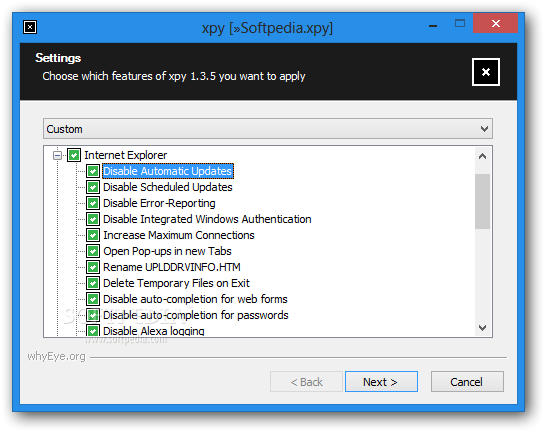Toggle Disable Alexa logging checkbox
Screen dimensions: 545x432
[93, 330]
